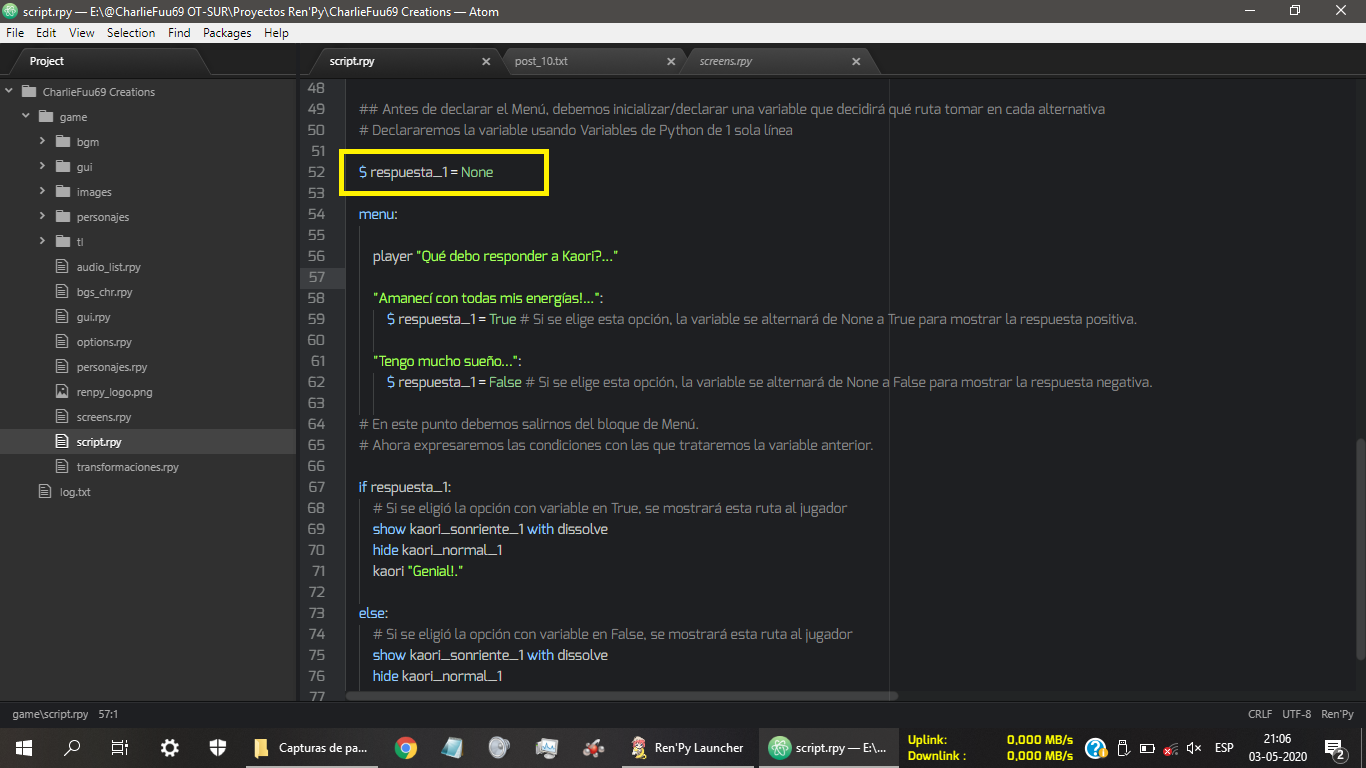Open the Selection menu
The height and width of the screenshot is (768, 1366).
(x=131, y=33)
